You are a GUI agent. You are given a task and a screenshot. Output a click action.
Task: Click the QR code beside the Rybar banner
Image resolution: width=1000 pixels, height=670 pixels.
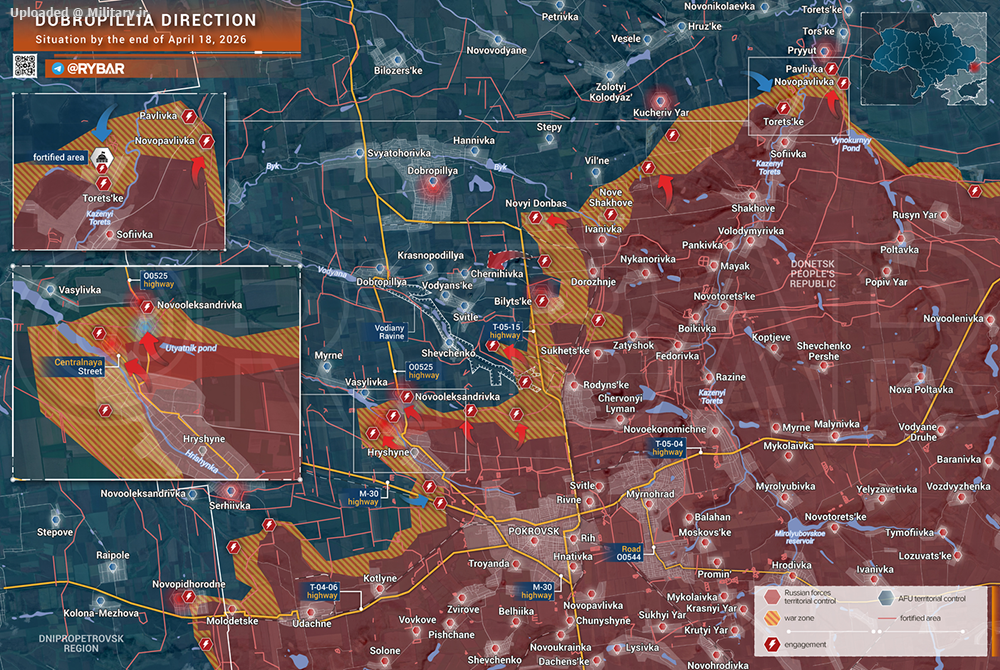coord(25,66)
